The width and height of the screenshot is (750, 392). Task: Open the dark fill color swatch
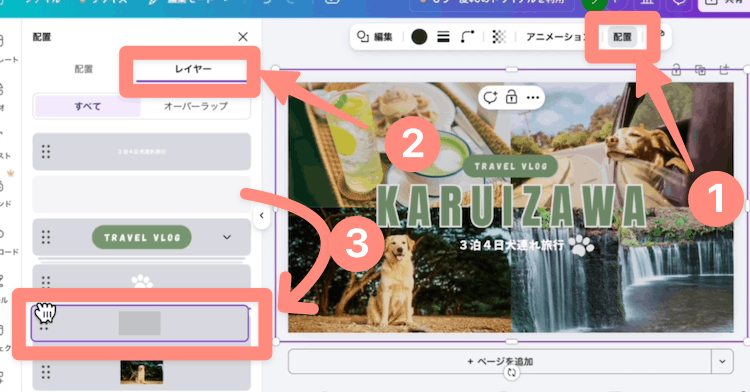click(x=419, y=37)
